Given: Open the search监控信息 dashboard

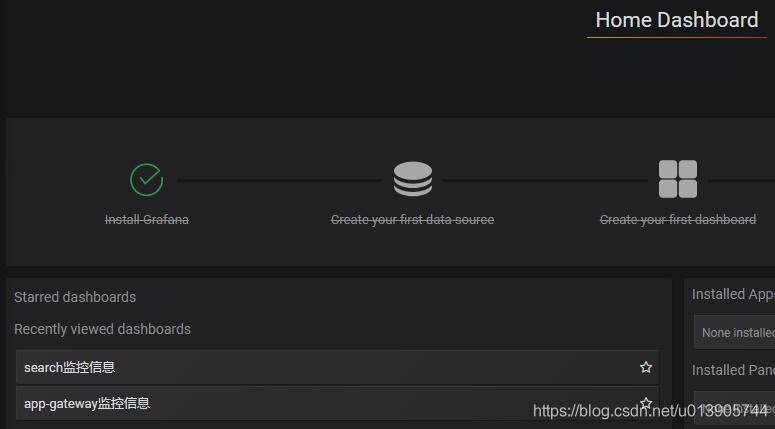Looking at the screenshot, I should (x=70, y=367).
